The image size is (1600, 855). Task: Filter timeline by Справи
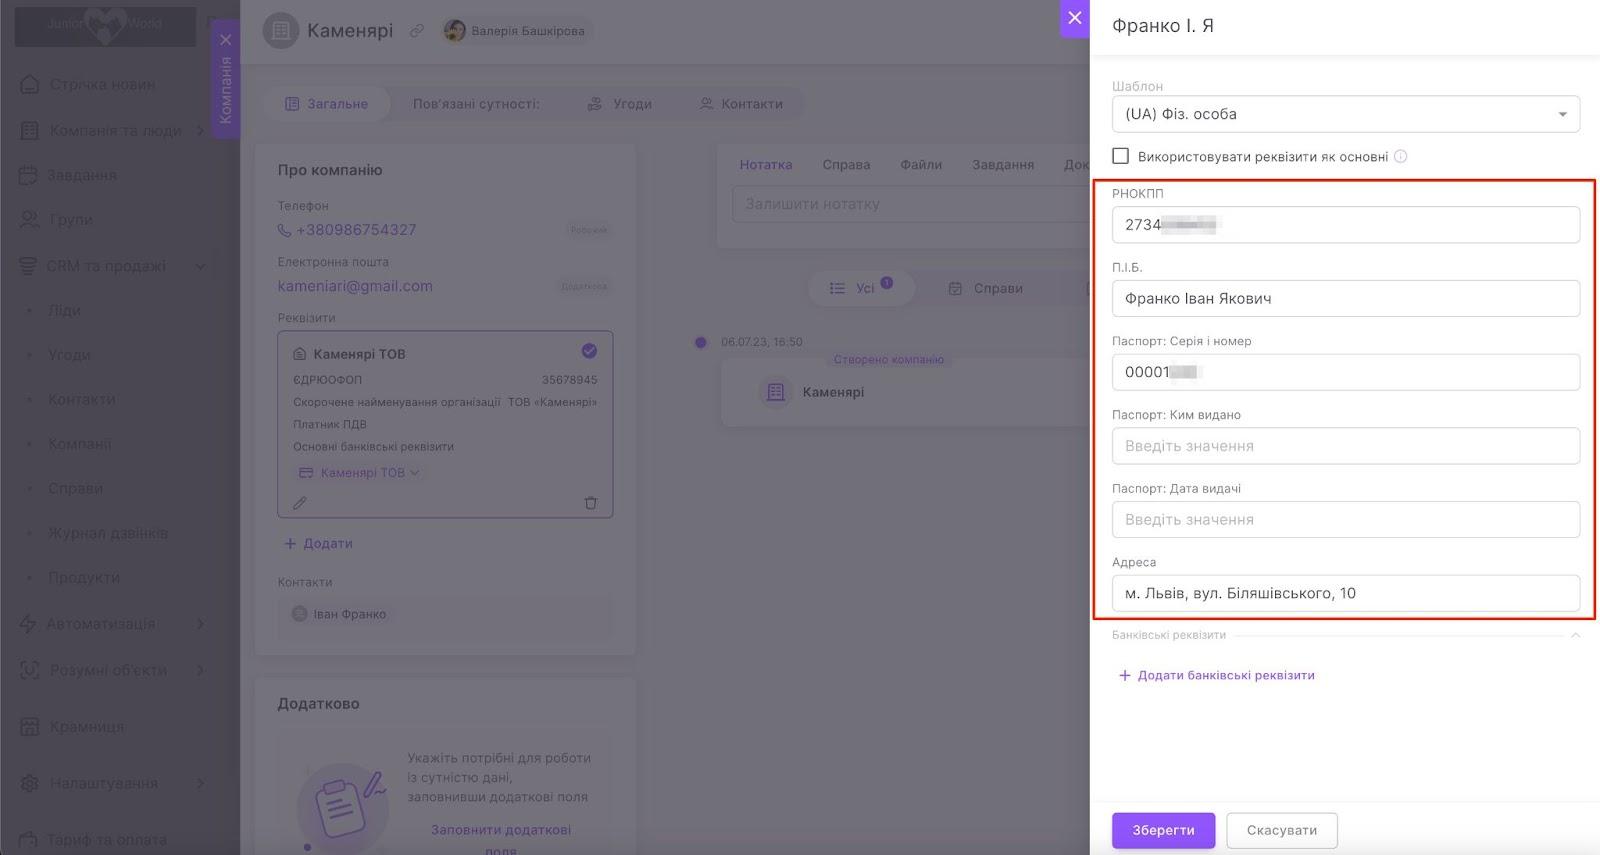pyautogui.click(x=986, y=288)
